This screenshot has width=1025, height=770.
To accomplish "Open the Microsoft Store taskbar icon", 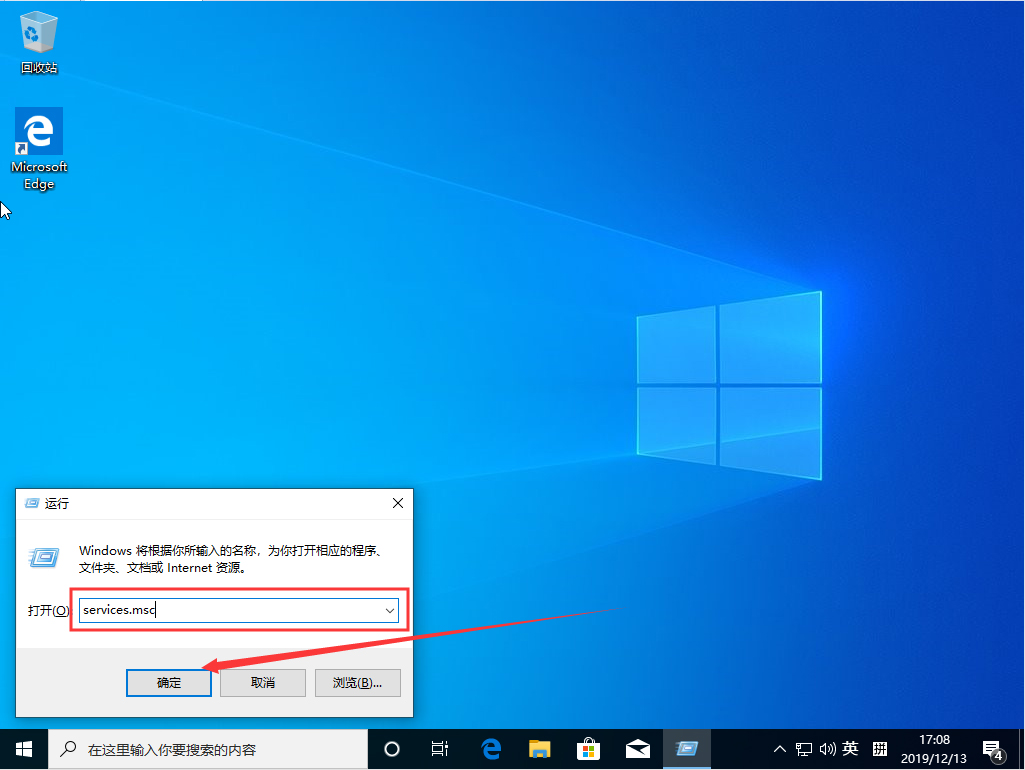I will click(588, 748).
